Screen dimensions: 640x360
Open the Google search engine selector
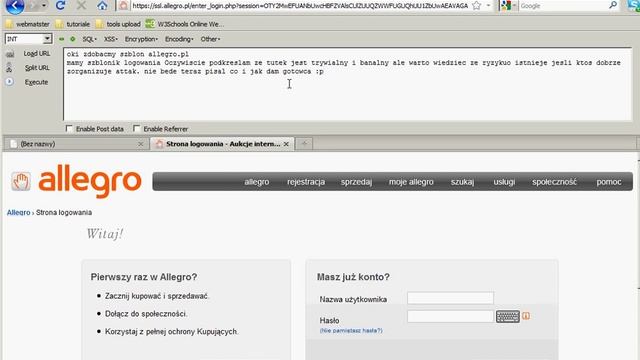pos(508,6)
